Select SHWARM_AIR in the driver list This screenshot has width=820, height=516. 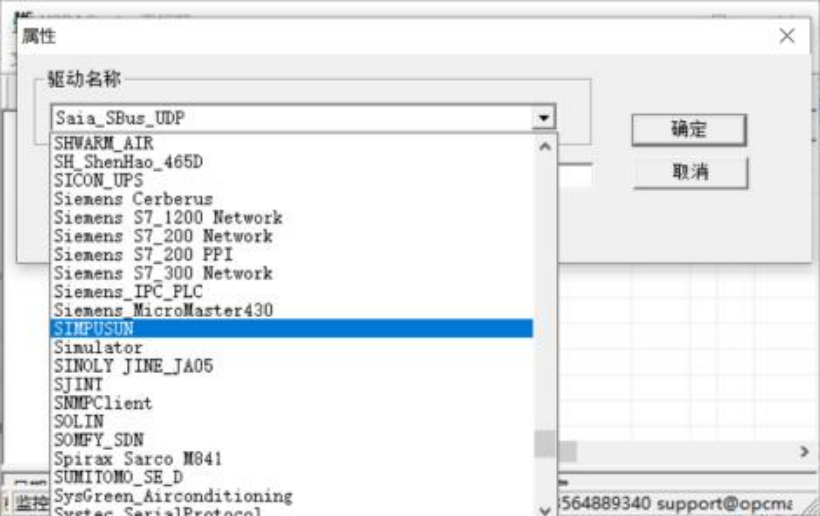[292, 143]
